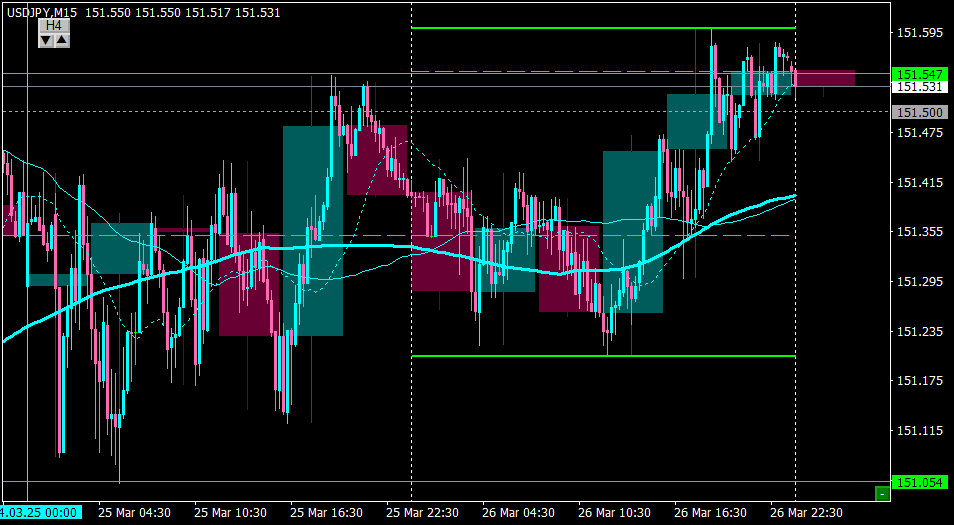
Task: Click the 151.595 price scale value
Action: (x=920, y=33)
